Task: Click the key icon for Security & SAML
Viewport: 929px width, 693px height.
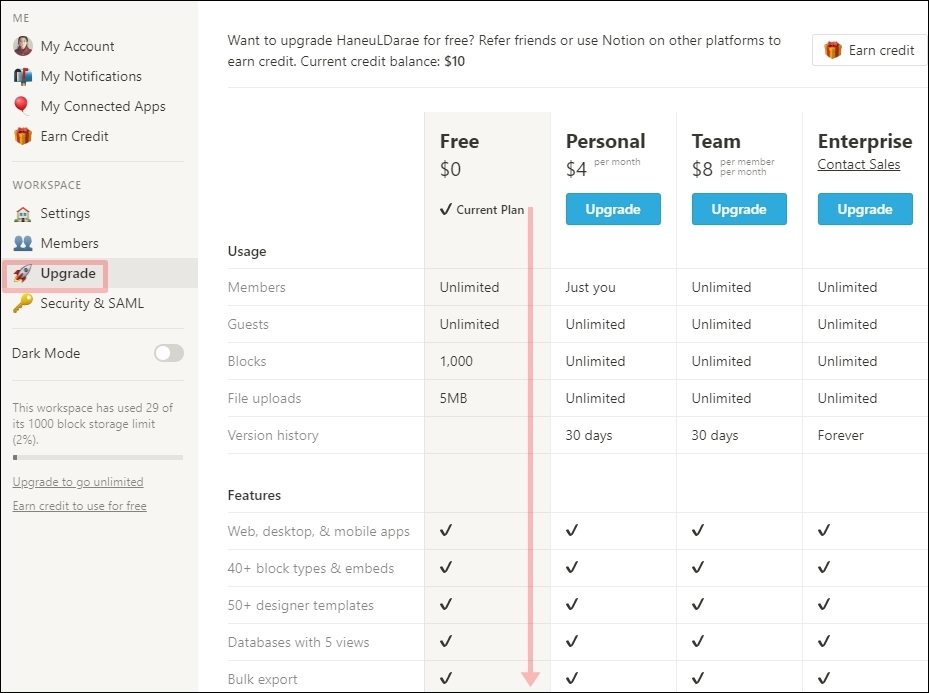Action: [x=23, y=303]
